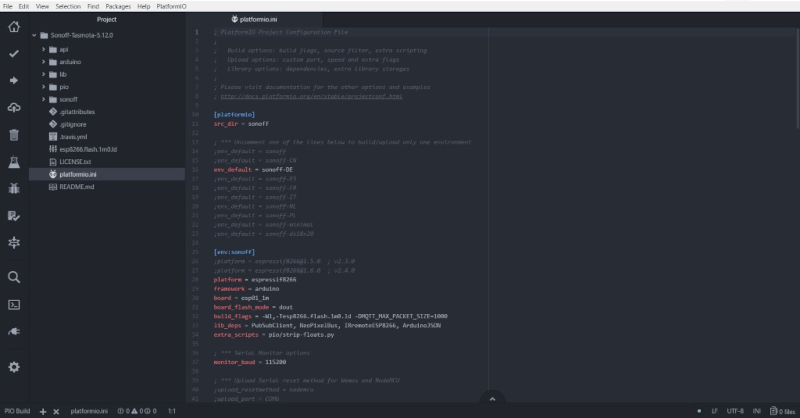
Task: Open README.md from the project tree
Action: point(76,187)
